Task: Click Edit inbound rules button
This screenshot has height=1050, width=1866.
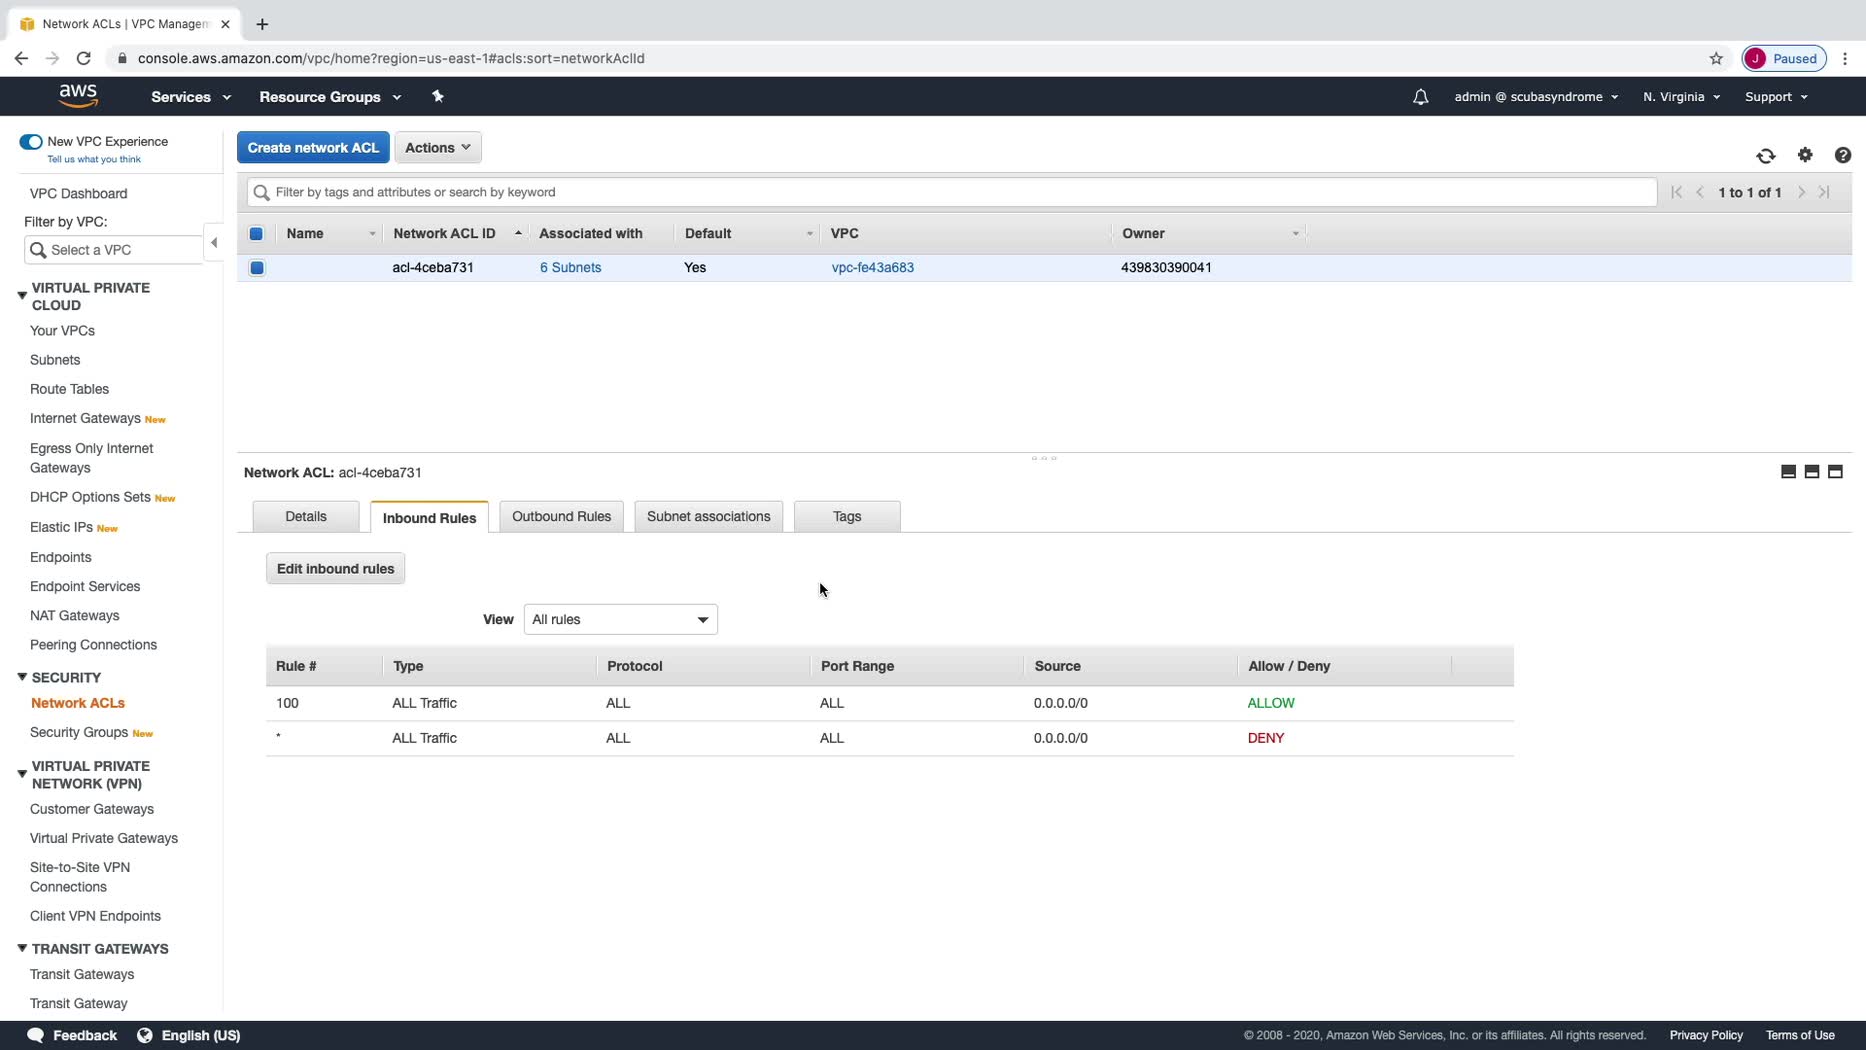Action: (x=335, y=569)
